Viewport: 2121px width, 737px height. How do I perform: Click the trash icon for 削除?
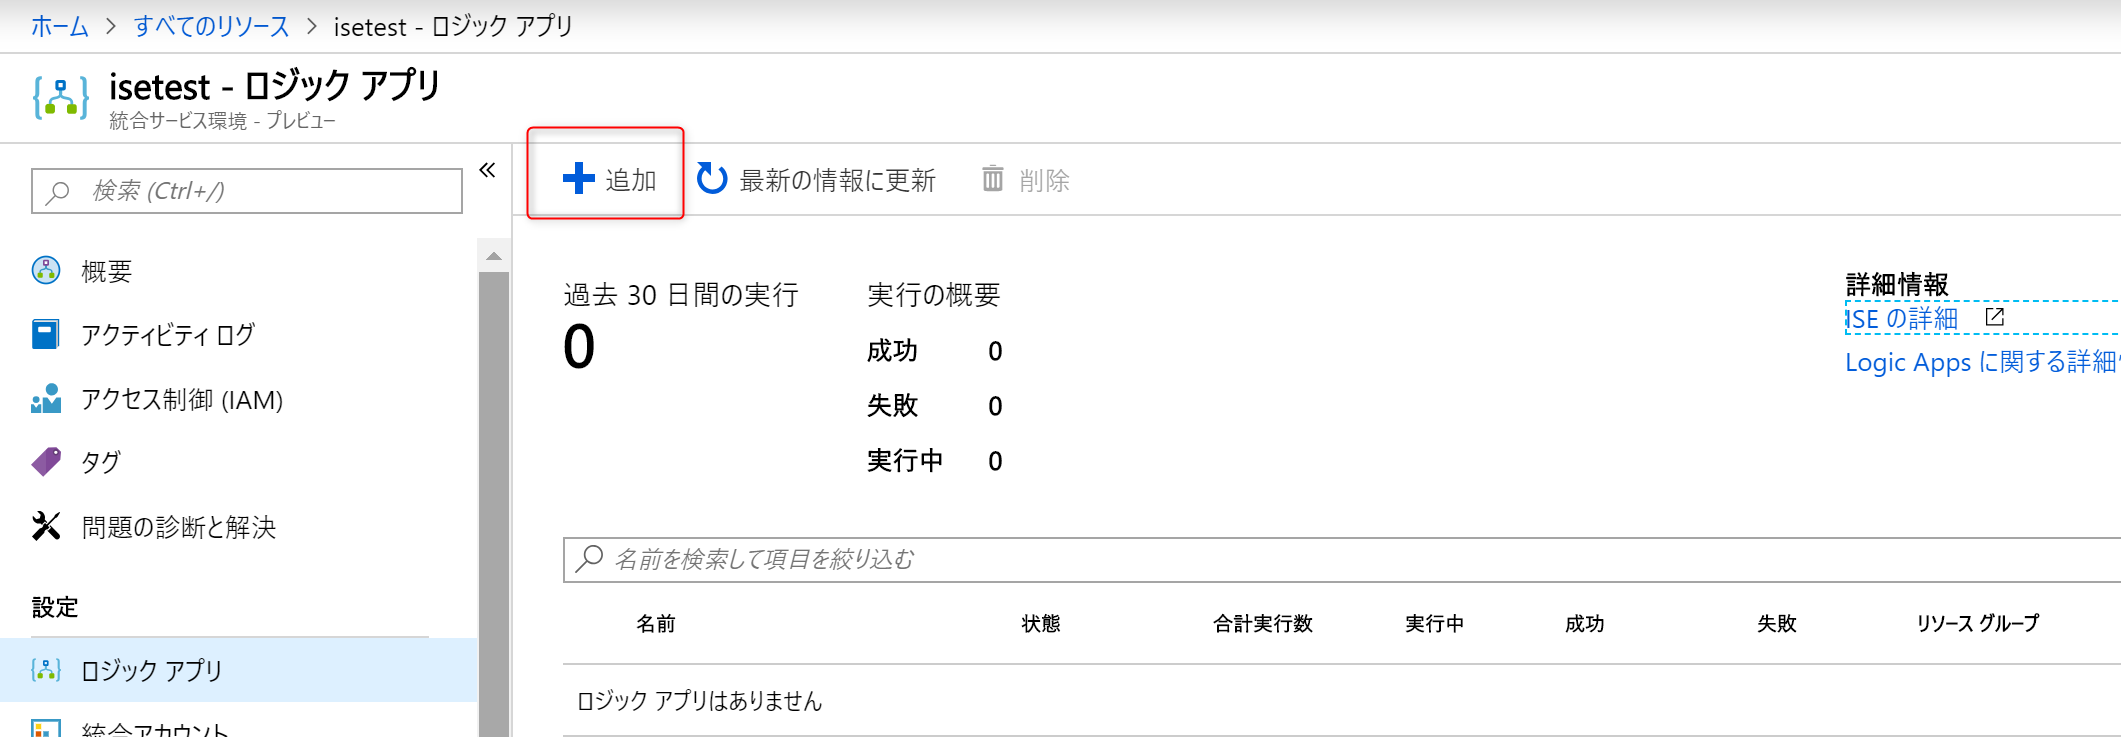(992, 179)
